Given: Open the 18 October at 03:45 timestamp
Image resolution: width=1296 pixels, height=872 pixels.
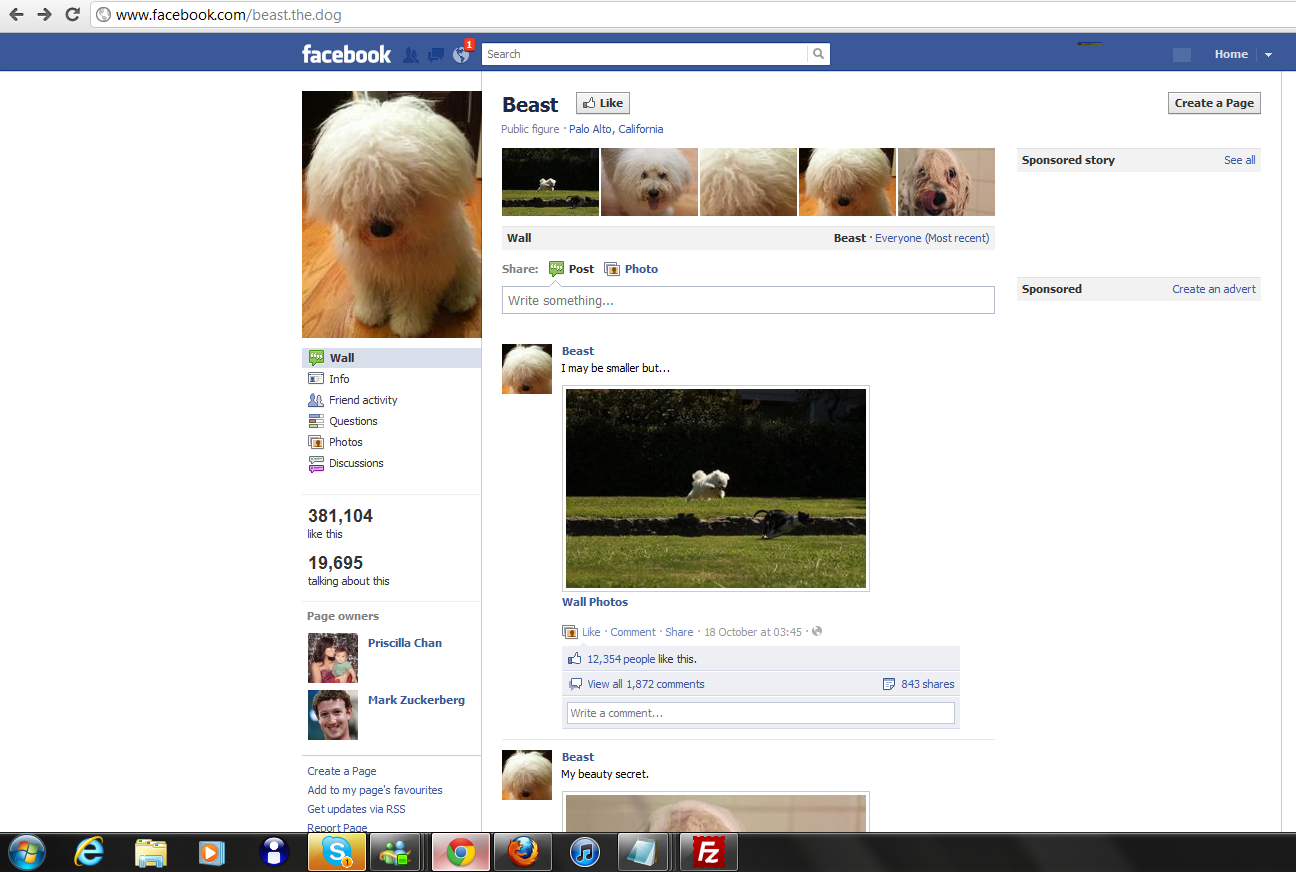Looking at the screenshot, I should (753, 632).
